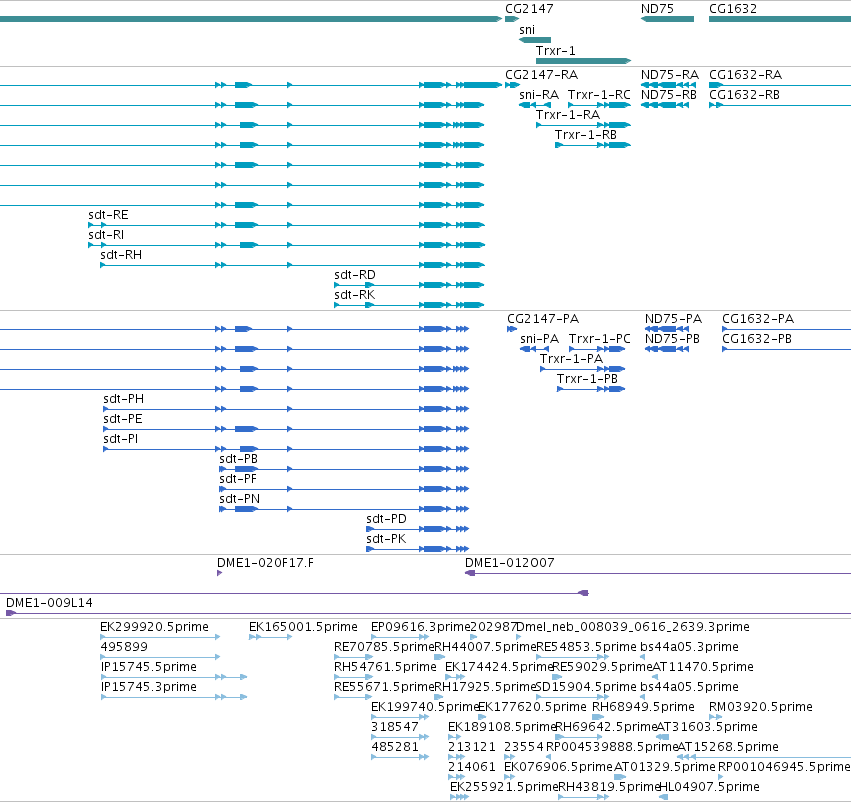
Task: Open the RM03920.5prime EST label
Action: click(760, 707)
